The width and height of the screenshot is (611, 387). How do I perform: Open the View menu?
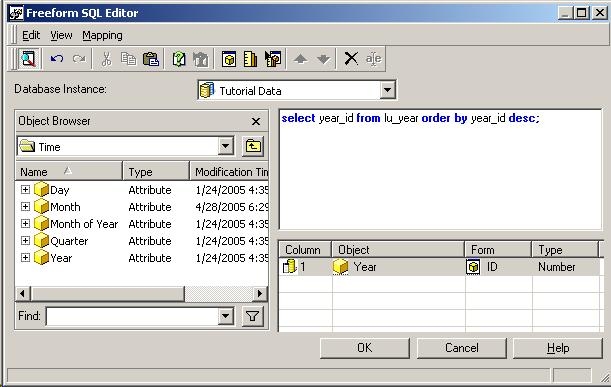[x=61, y=35]
